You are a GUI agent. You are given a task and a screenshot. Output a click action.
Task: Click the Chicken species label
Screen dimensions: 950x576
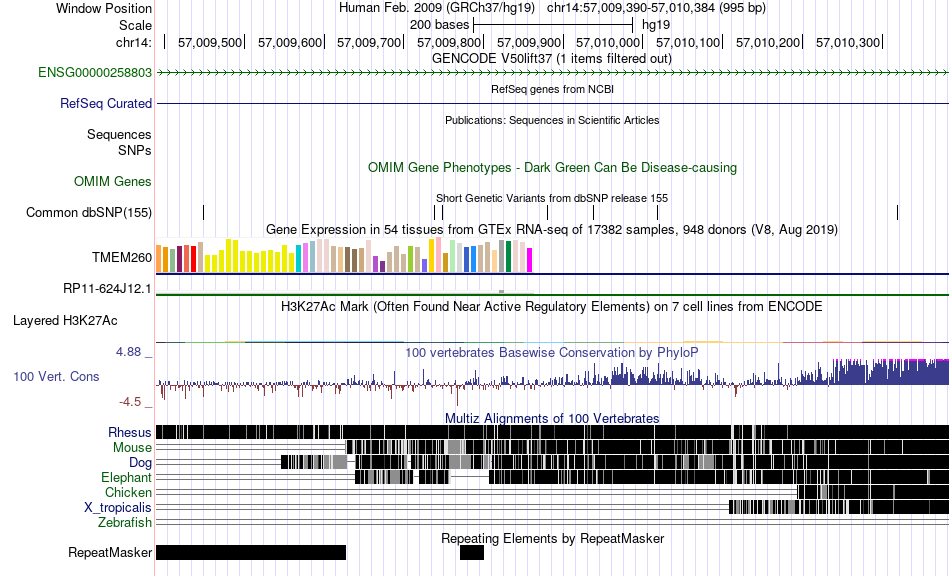coord(128,492)
